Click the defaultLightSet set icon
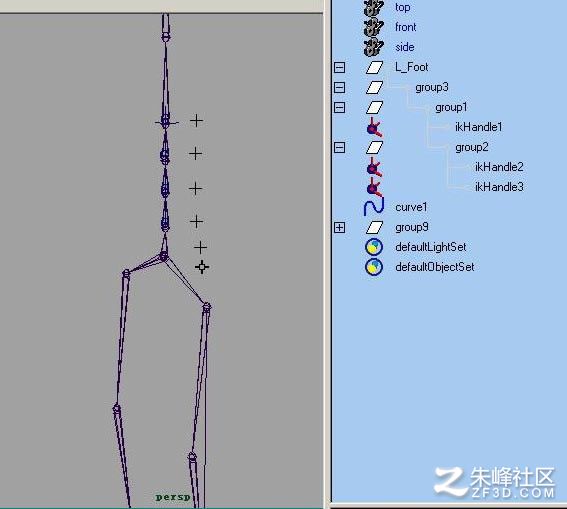 [x=374, y=247]
